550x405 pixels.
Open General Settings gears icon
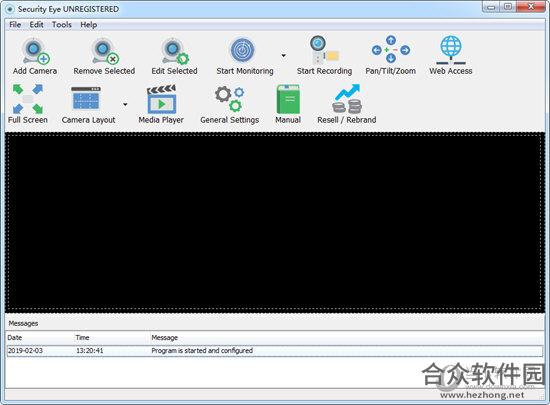click(230, 99)
